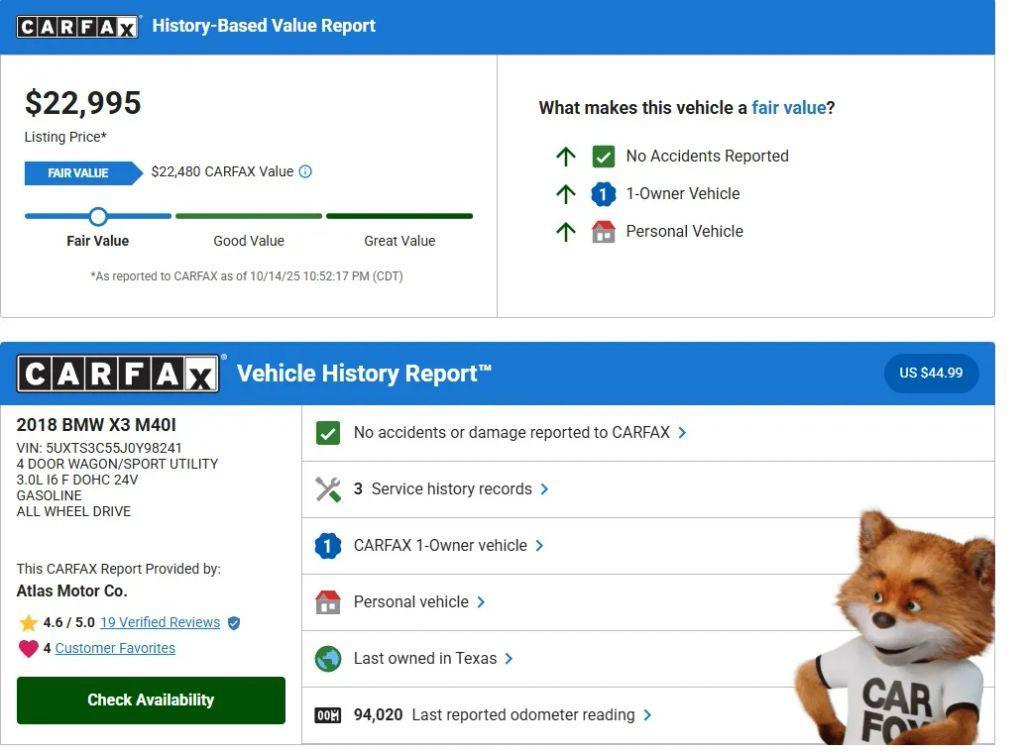Screen dimensions: 1024x753
Task: Click the 1-Owner blue badge icon in report
Action: point(328,546)
